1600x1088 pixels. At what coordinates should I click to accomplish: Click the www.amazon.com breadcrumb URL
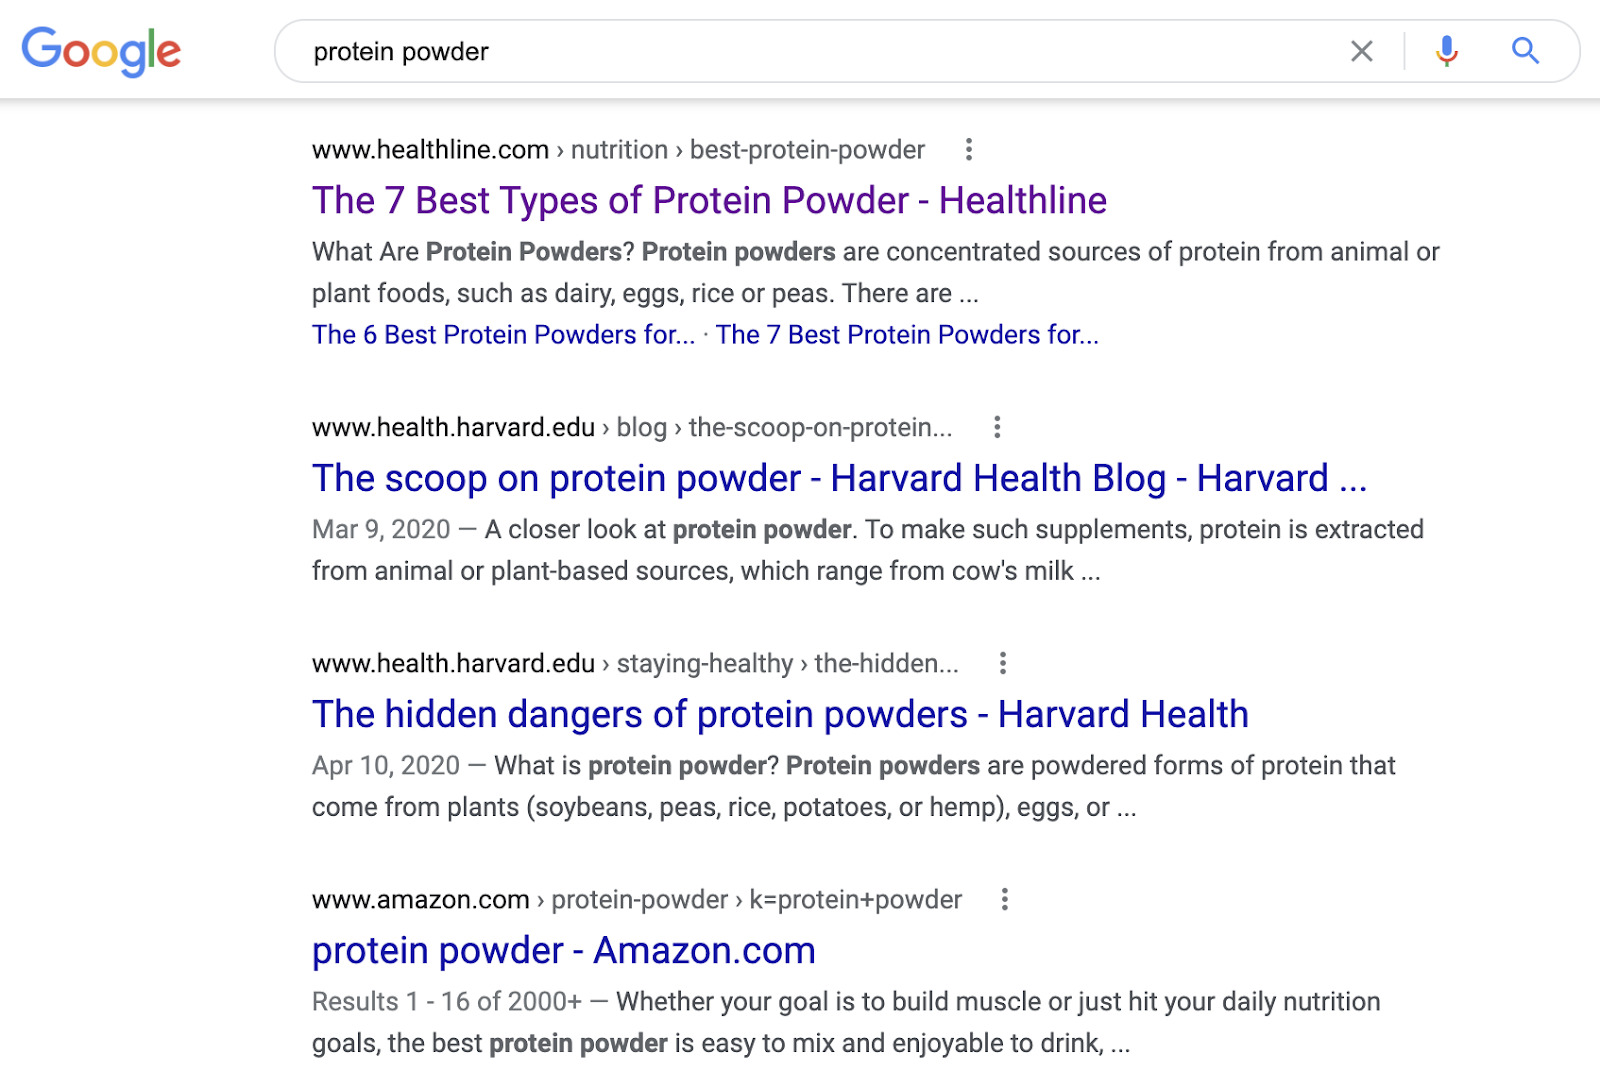click(636, 900)
